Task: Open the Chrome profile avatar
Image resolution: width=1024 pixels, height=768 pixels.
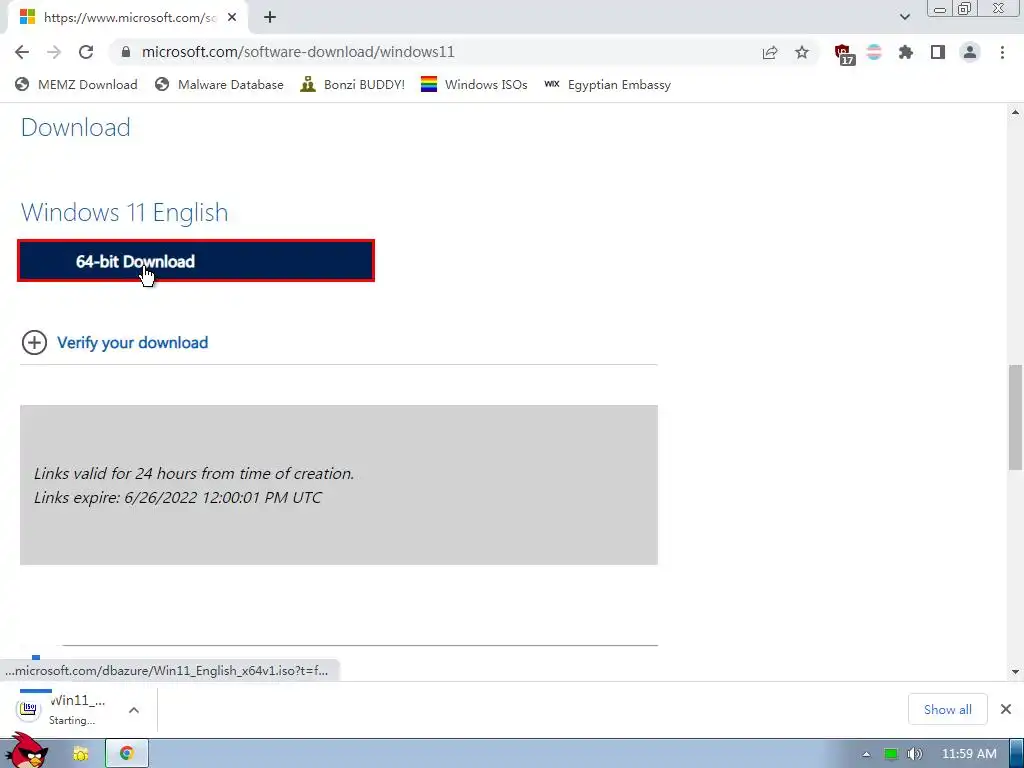Action: [x=970, y=52]
